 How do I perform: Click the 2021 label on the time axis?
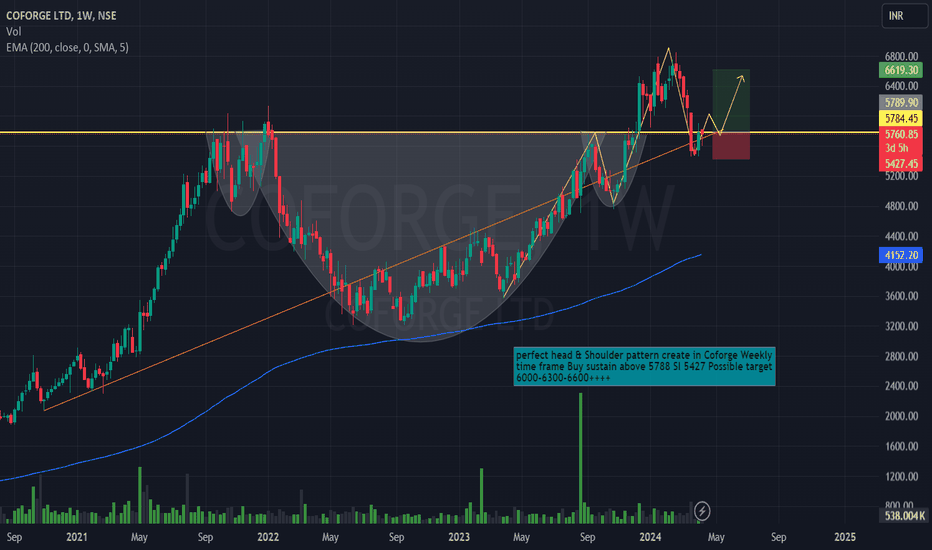77,537
